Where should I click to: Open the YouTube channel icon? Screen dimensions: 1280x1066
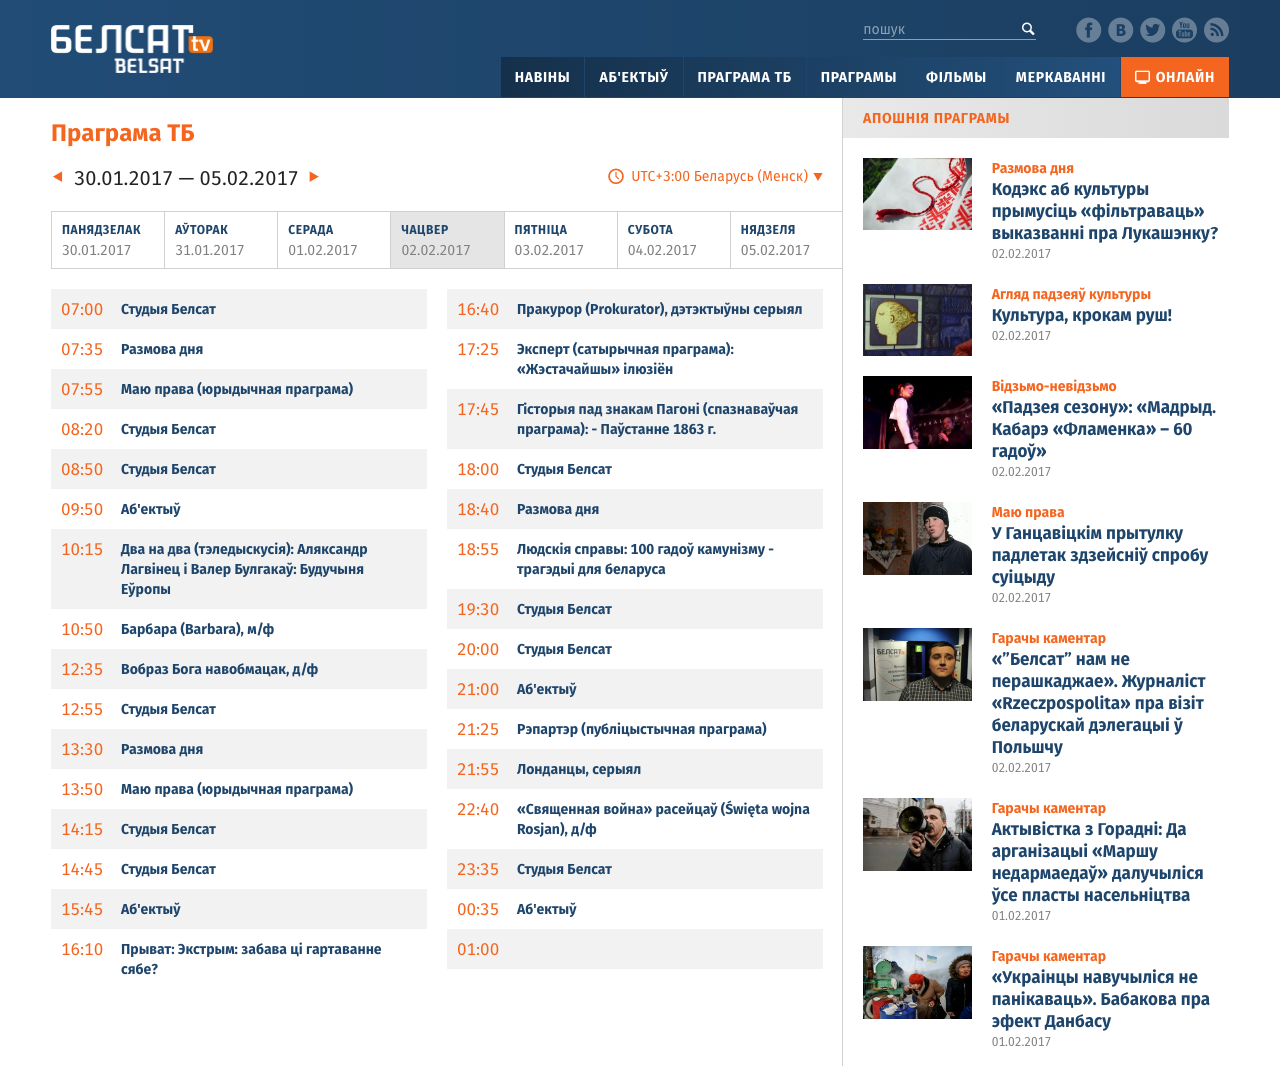coord(1184,29)
